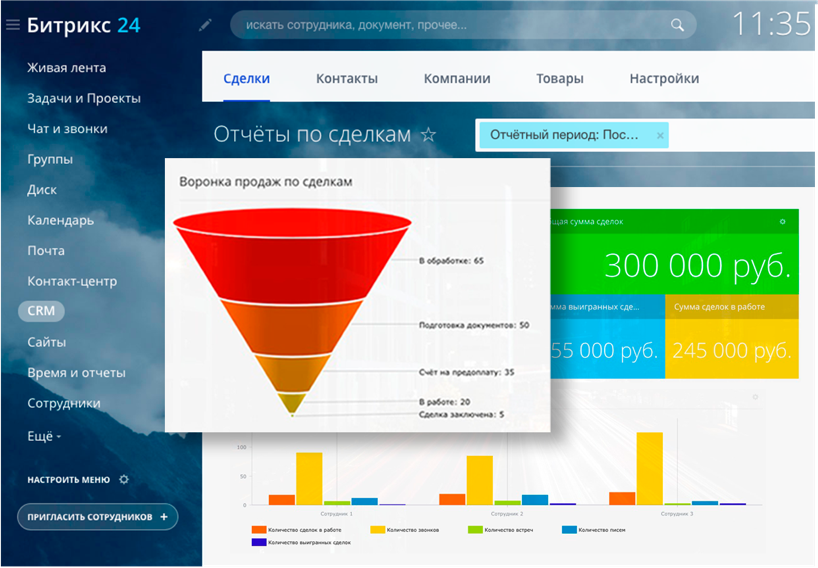Image resolution: width=818 pixels, height=568 pixels.
Task: Click the orange Количество сделок в работе legend swatch
Action: pyautogui.click(x=259, y=530)
